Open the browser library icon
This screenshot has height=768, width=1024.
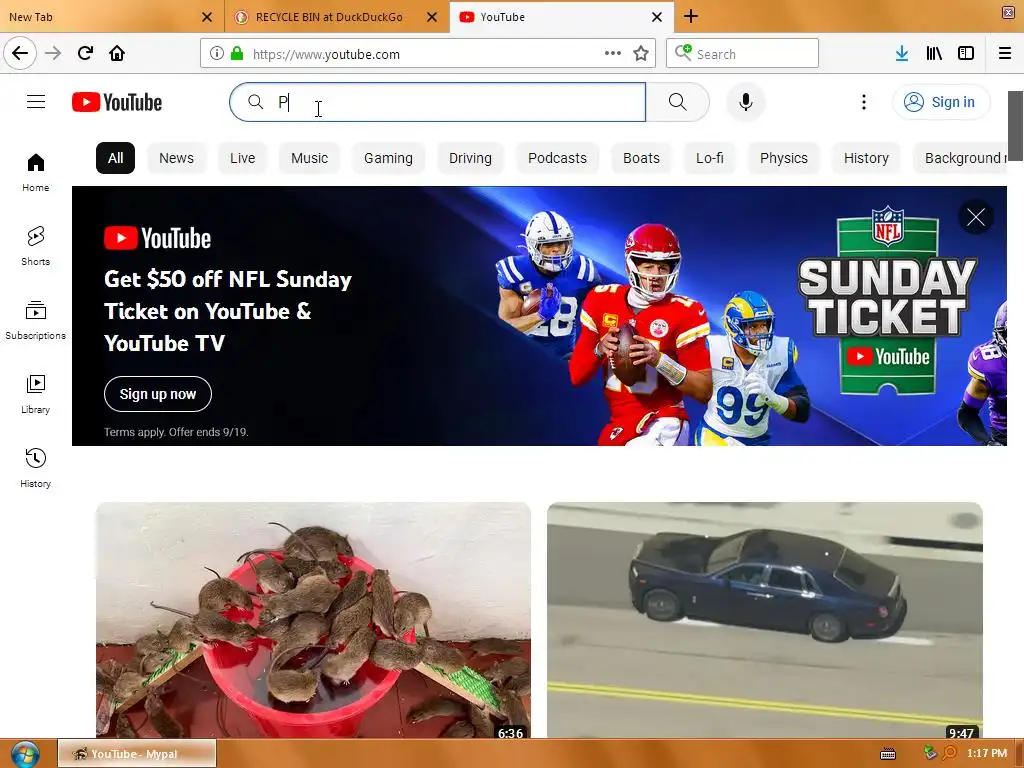[934, 53]
